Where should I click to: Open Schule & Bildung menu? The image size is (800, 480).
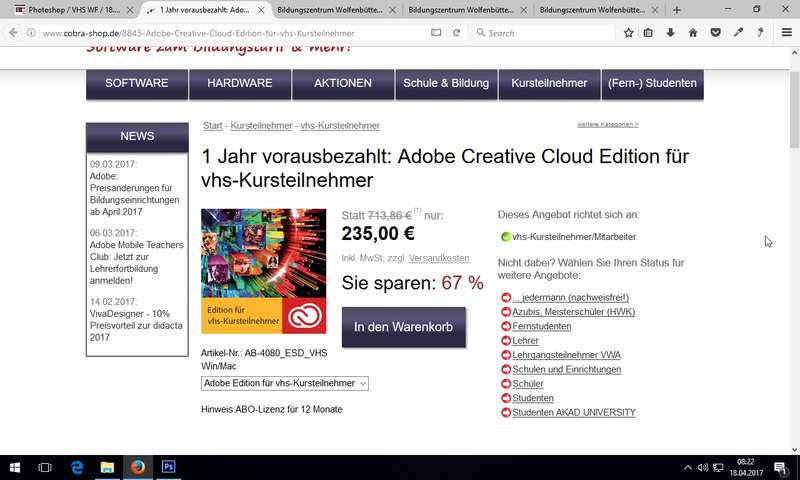446,83
